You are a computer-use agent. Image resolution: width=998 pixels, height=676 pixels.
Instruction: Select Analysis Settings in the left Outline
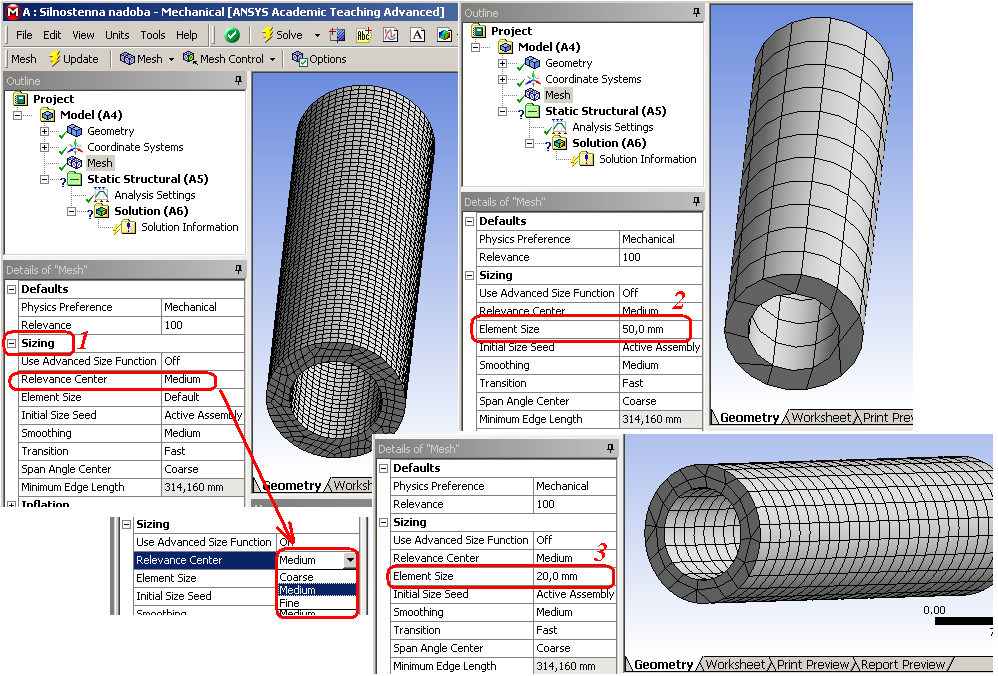pos(155,195)
